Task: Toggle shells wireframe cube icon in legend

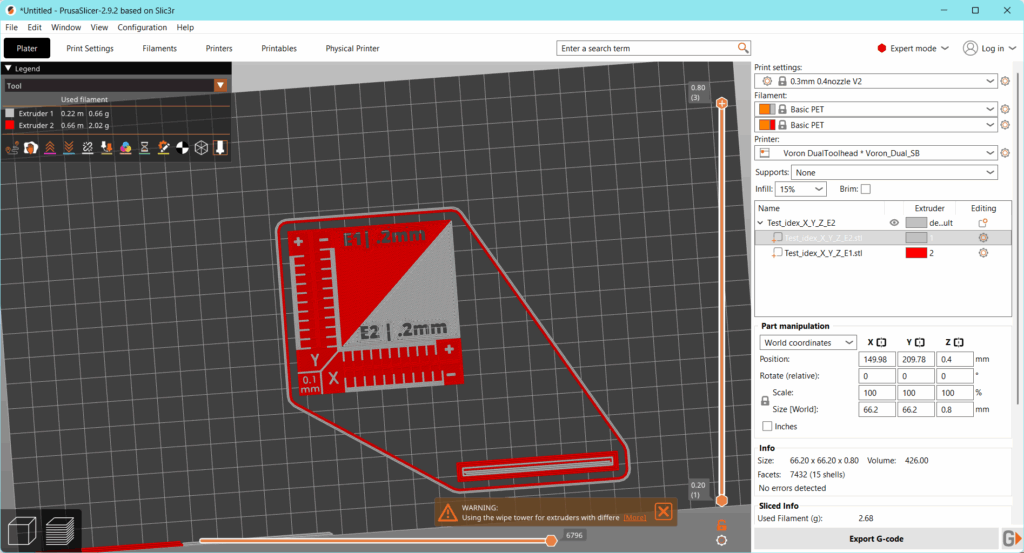Action: [x=201, y=148]
